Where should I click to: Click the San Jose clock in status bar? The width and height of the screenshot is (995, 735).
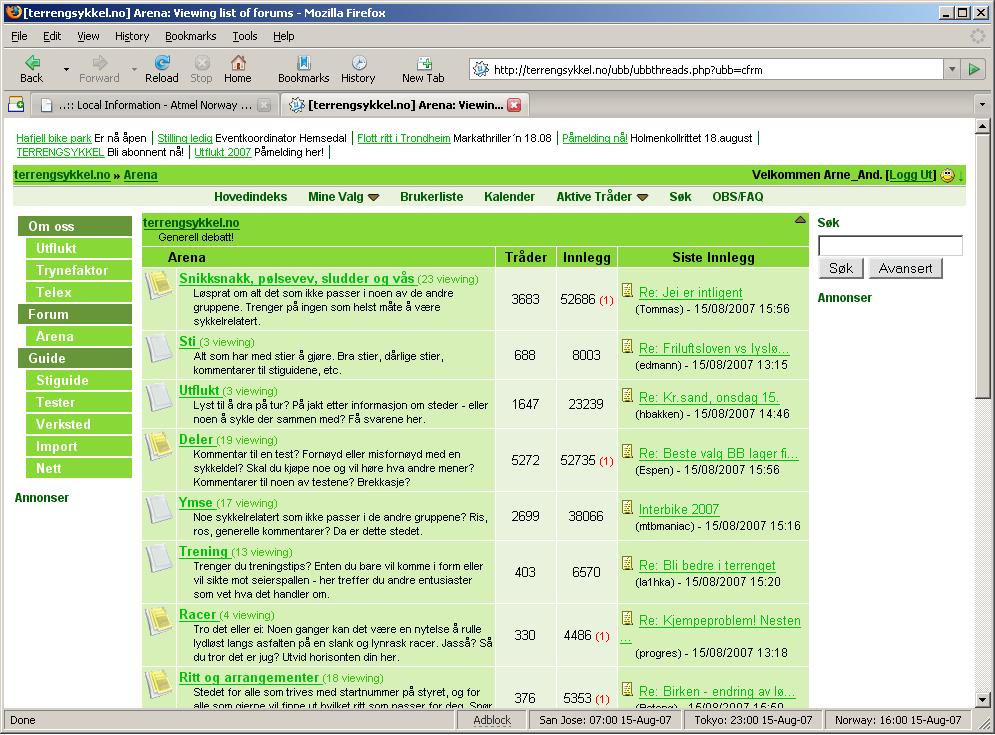coord(605,720)
